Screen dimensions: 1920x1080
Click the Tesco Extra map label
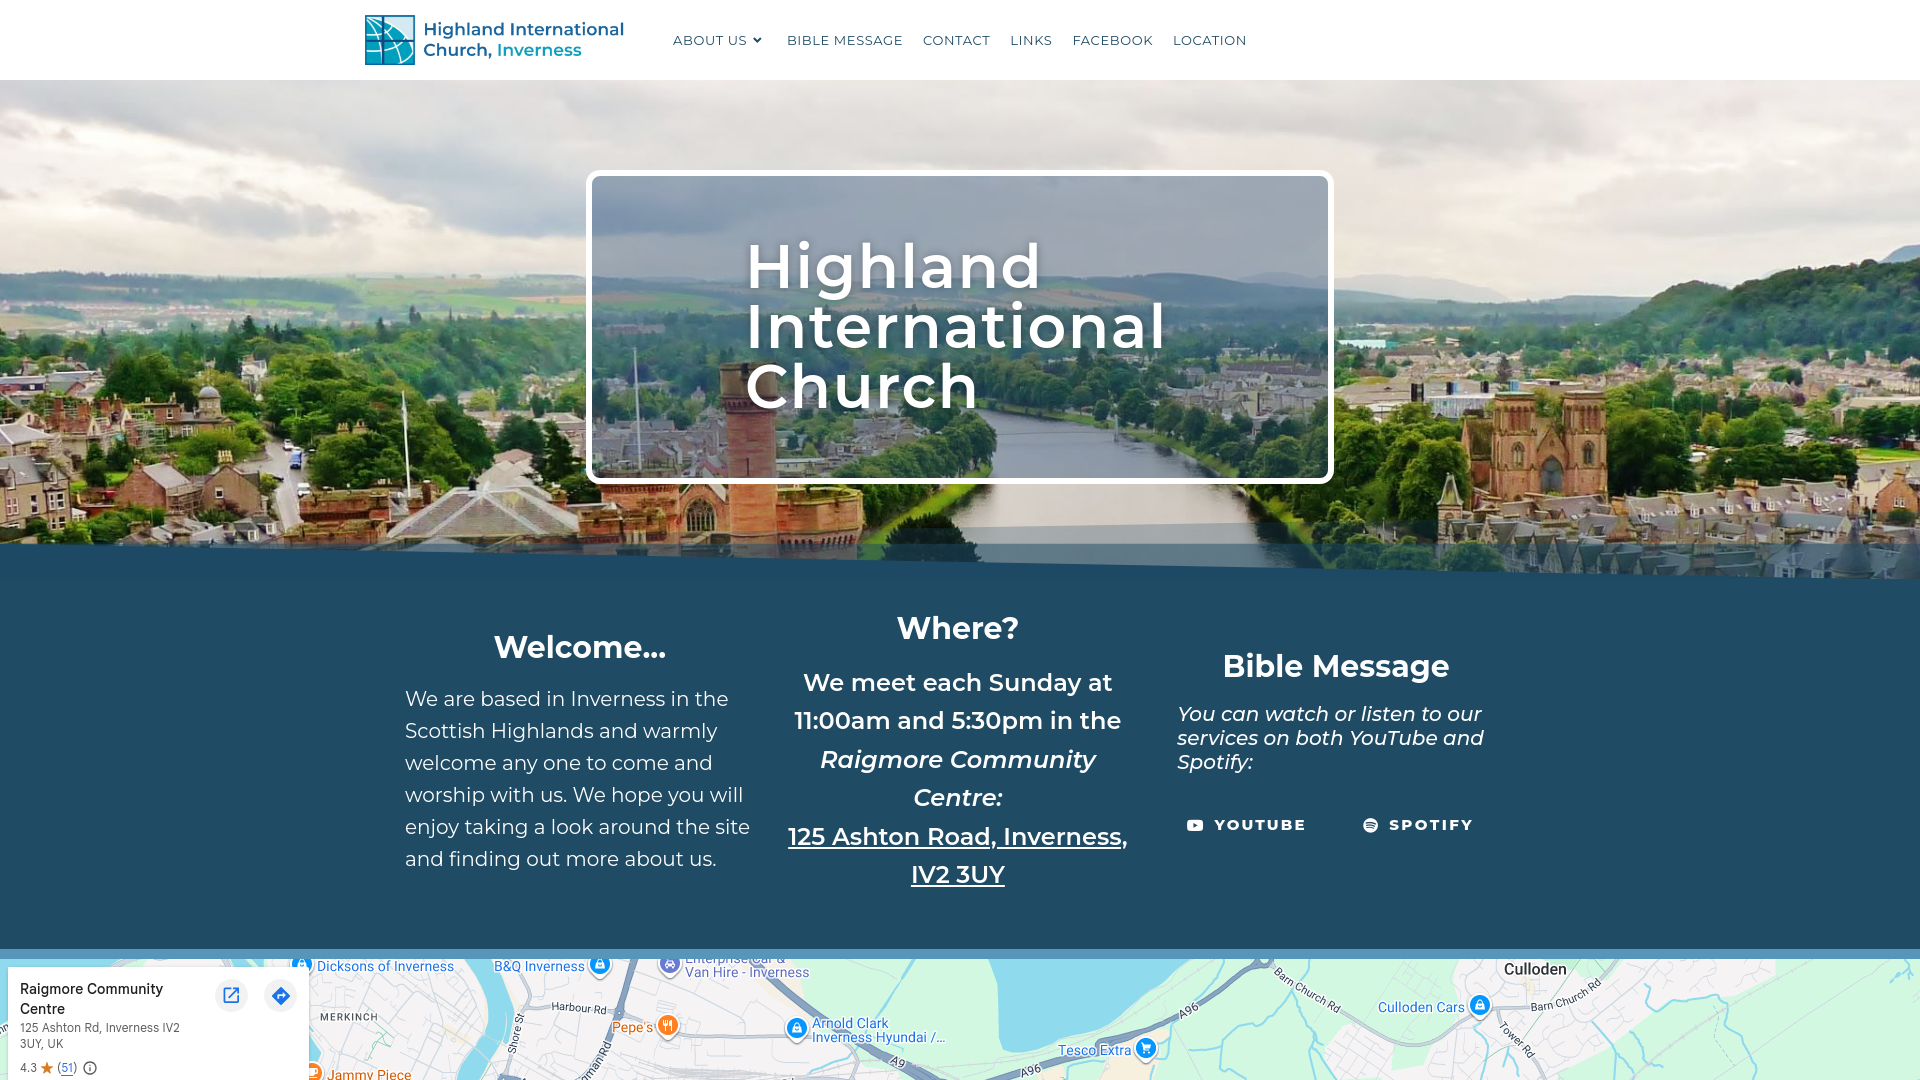tap(1094, 1050)
